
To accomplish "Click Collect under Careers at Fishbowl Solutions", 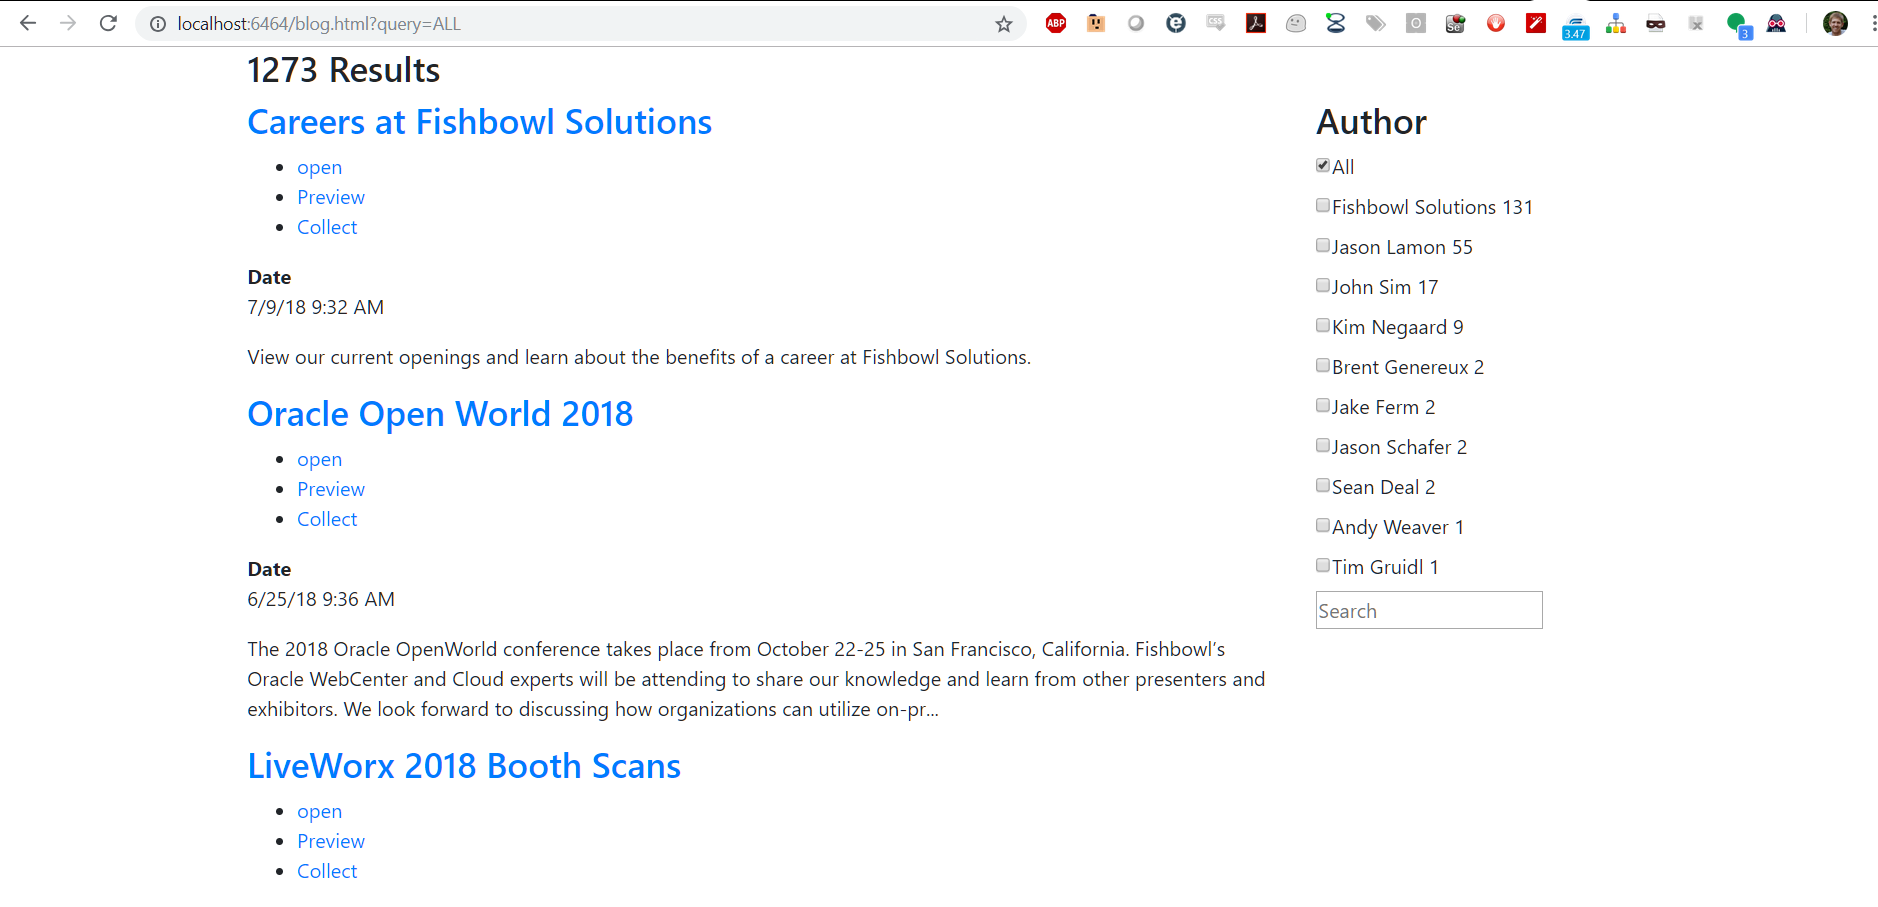I will [x=327, y=227].
